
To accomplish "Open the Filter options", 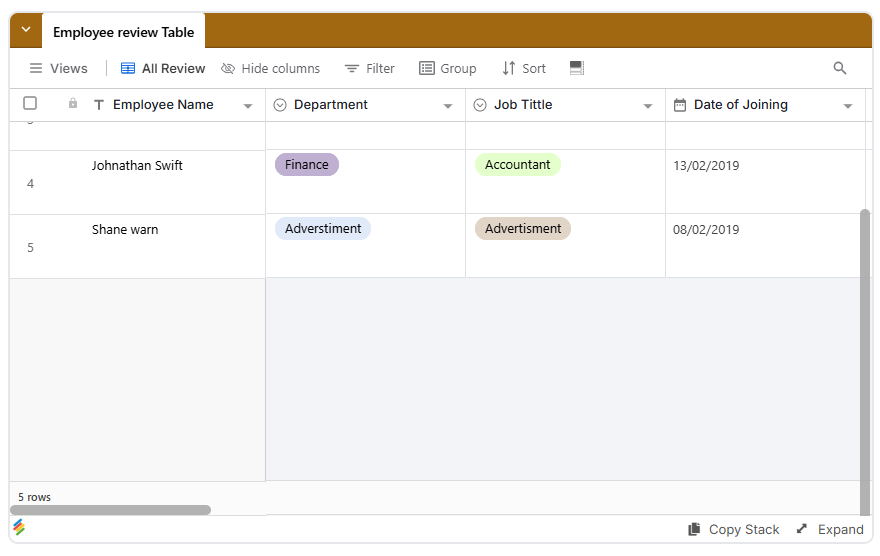I will click(x=369, y=68).
